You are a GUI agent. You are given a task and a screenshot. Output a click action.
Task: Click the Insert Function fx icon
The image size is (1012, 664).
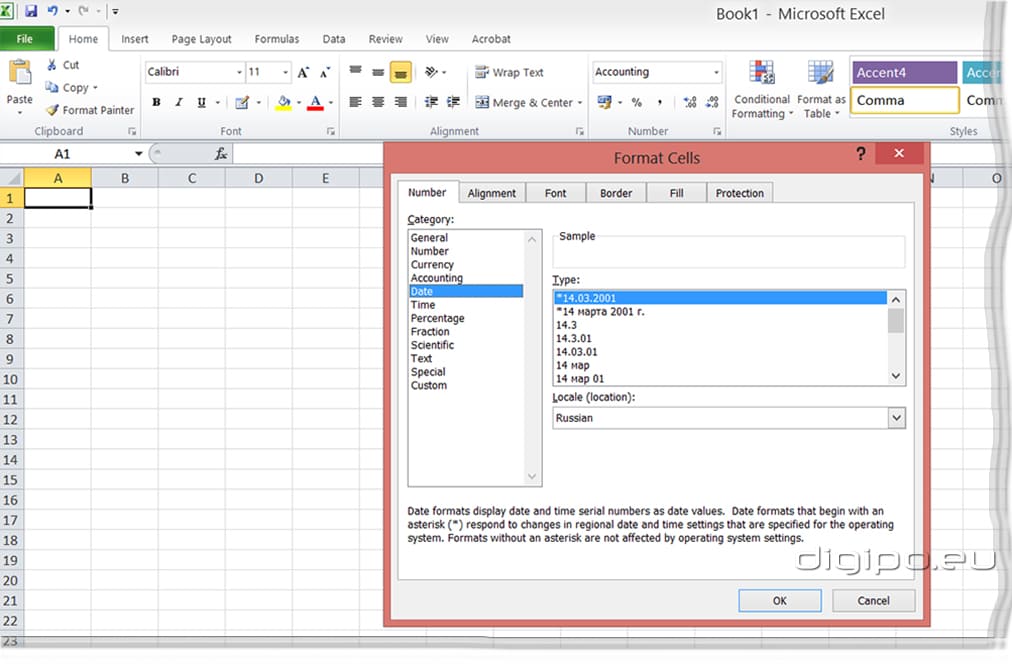pyautogui.click(x=221, y=154)
